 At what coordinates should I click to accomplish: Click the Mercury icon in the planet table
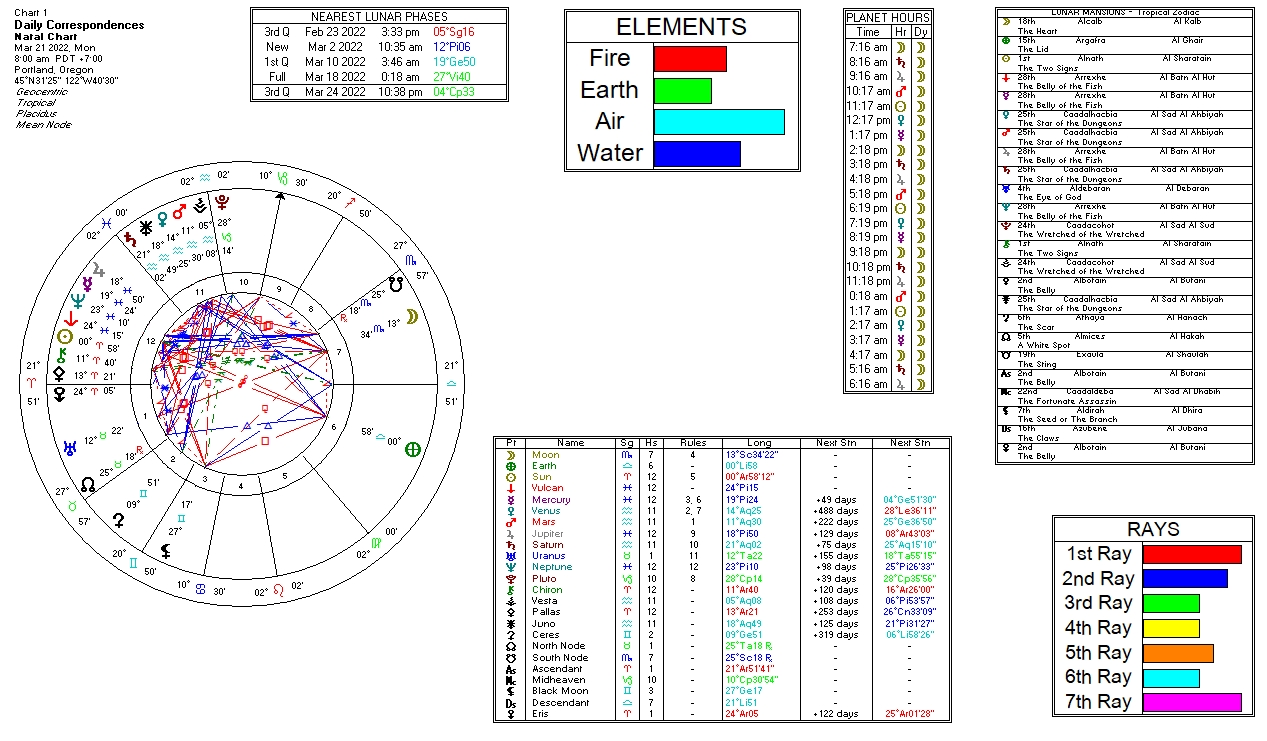pos(510,499)
